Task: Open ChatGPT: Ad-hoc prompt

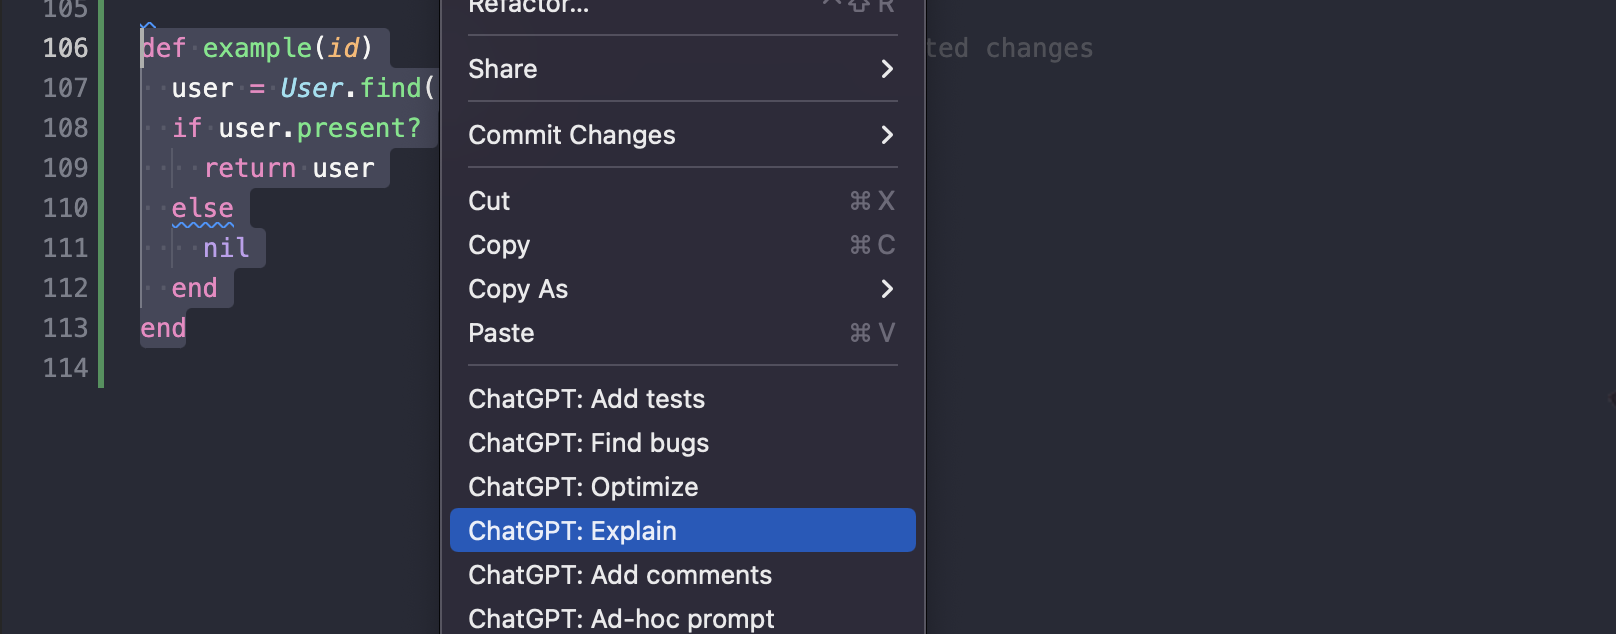Action: [x=621, y=618]
